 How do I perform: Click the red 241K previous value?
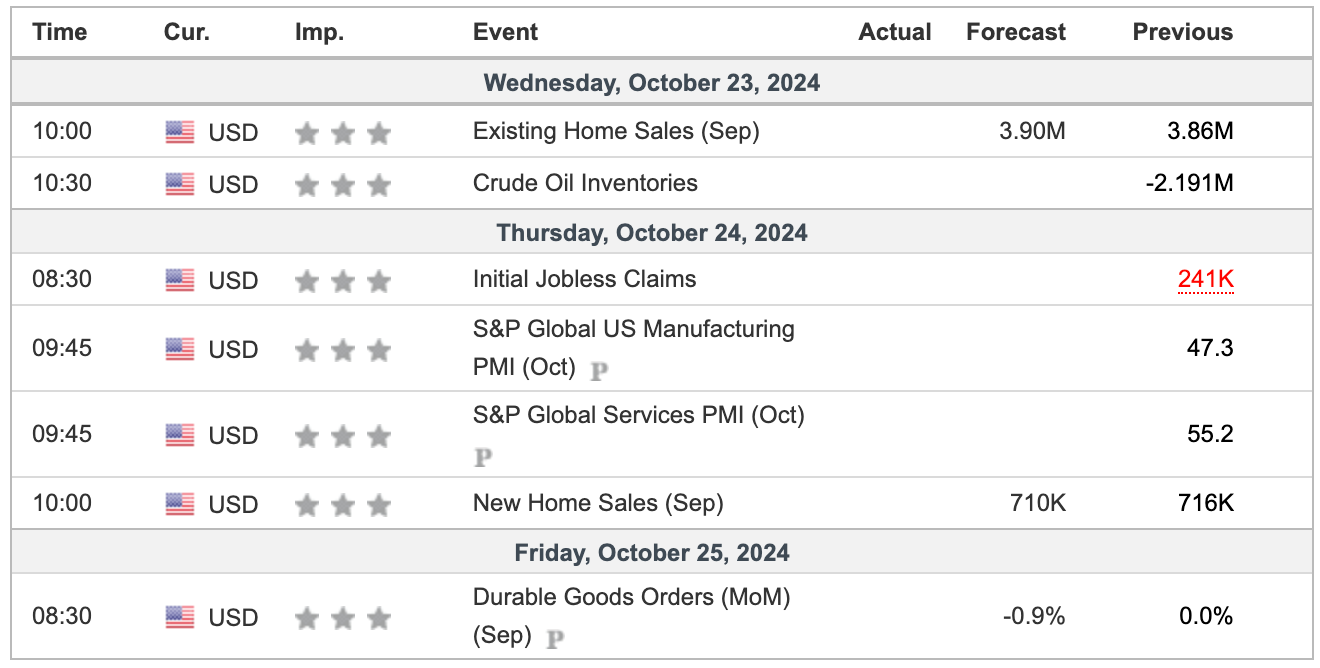pyautogui.click(x=1205, y=279)
